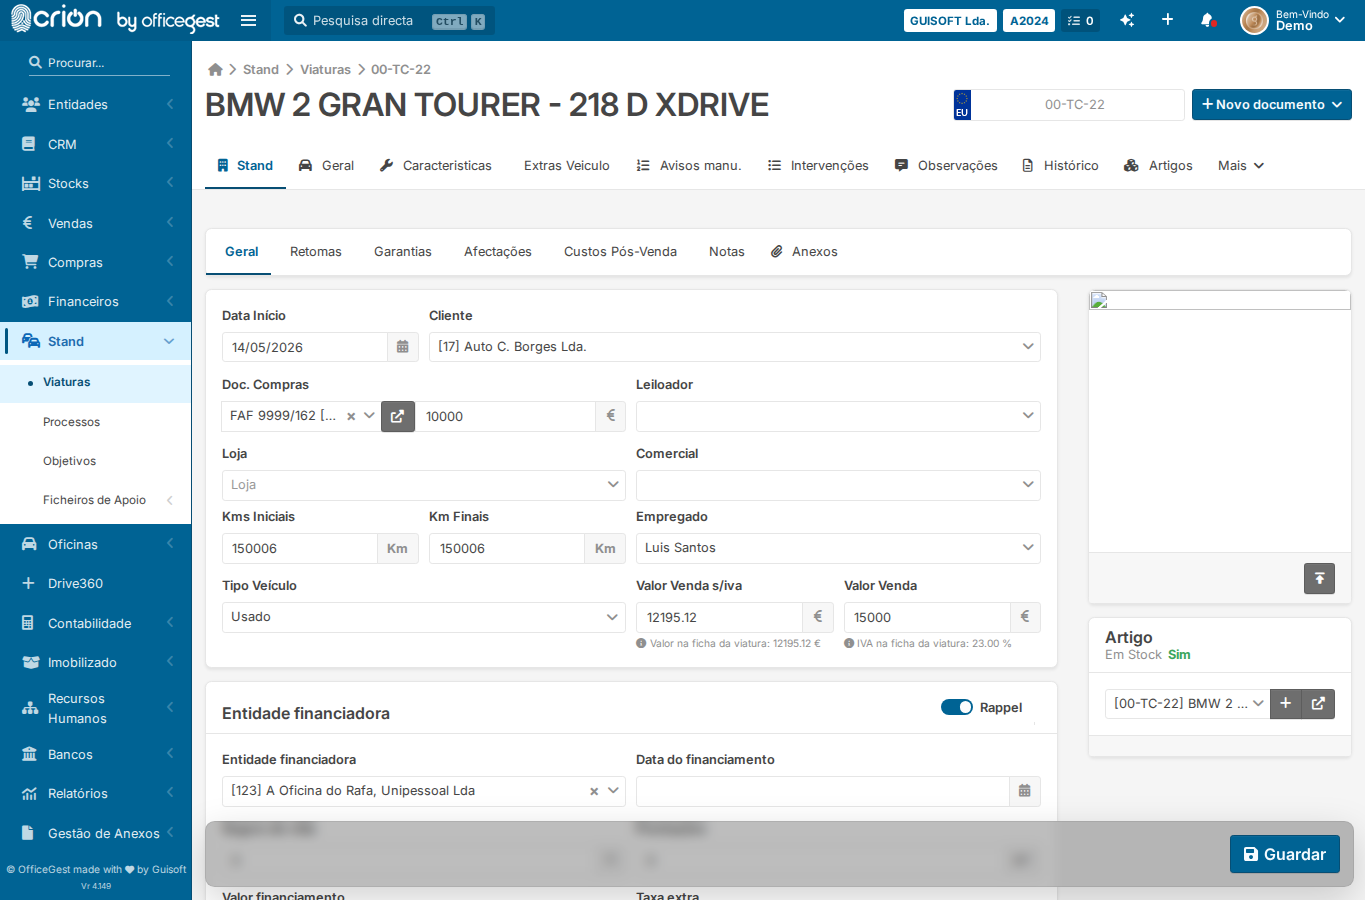Expand Ficheiros de Apoio submenu
The height and width of the screenshot is (900, 1365).
click(x=96, y=500)
